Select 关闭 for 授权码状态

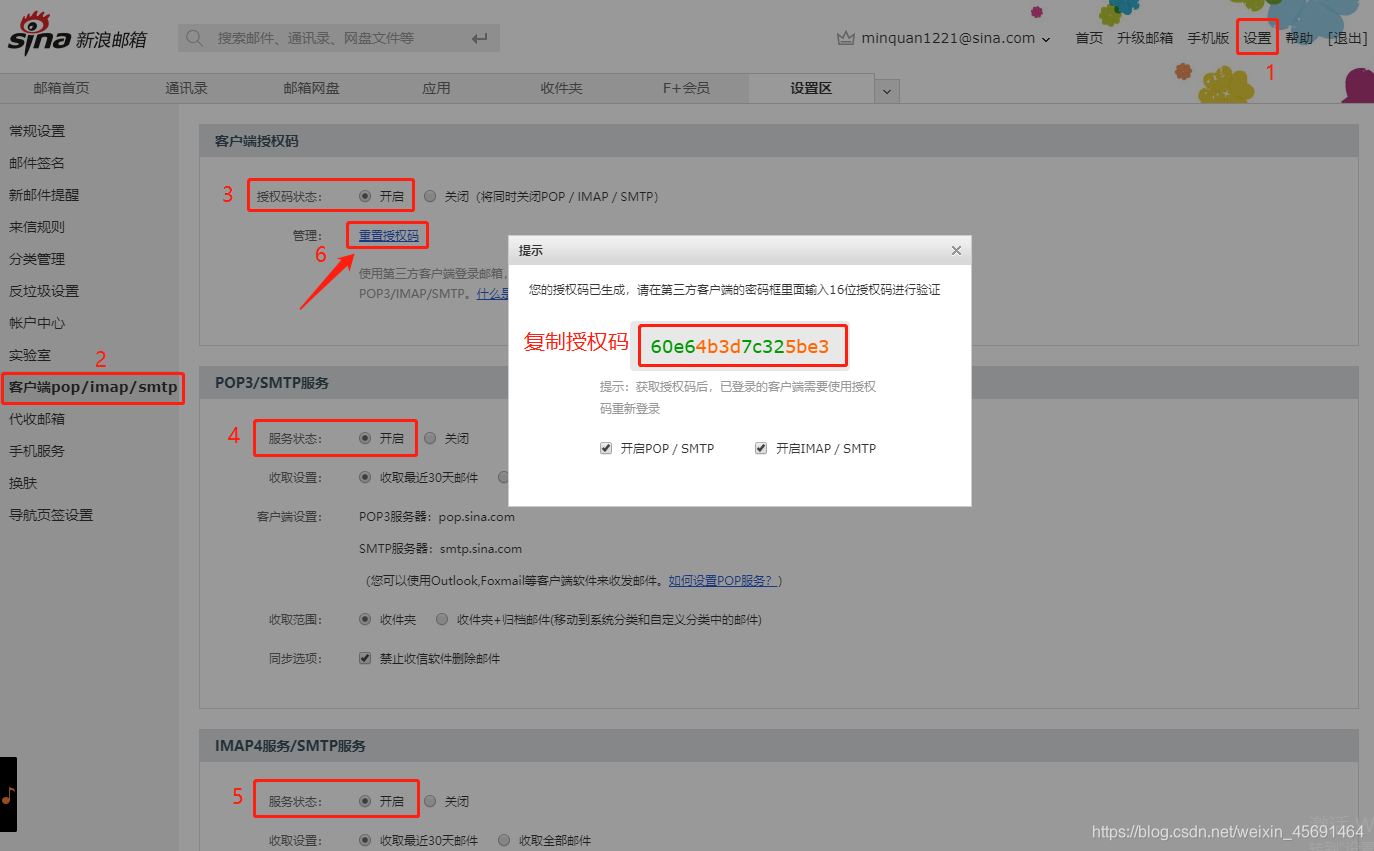pos(430,196)
